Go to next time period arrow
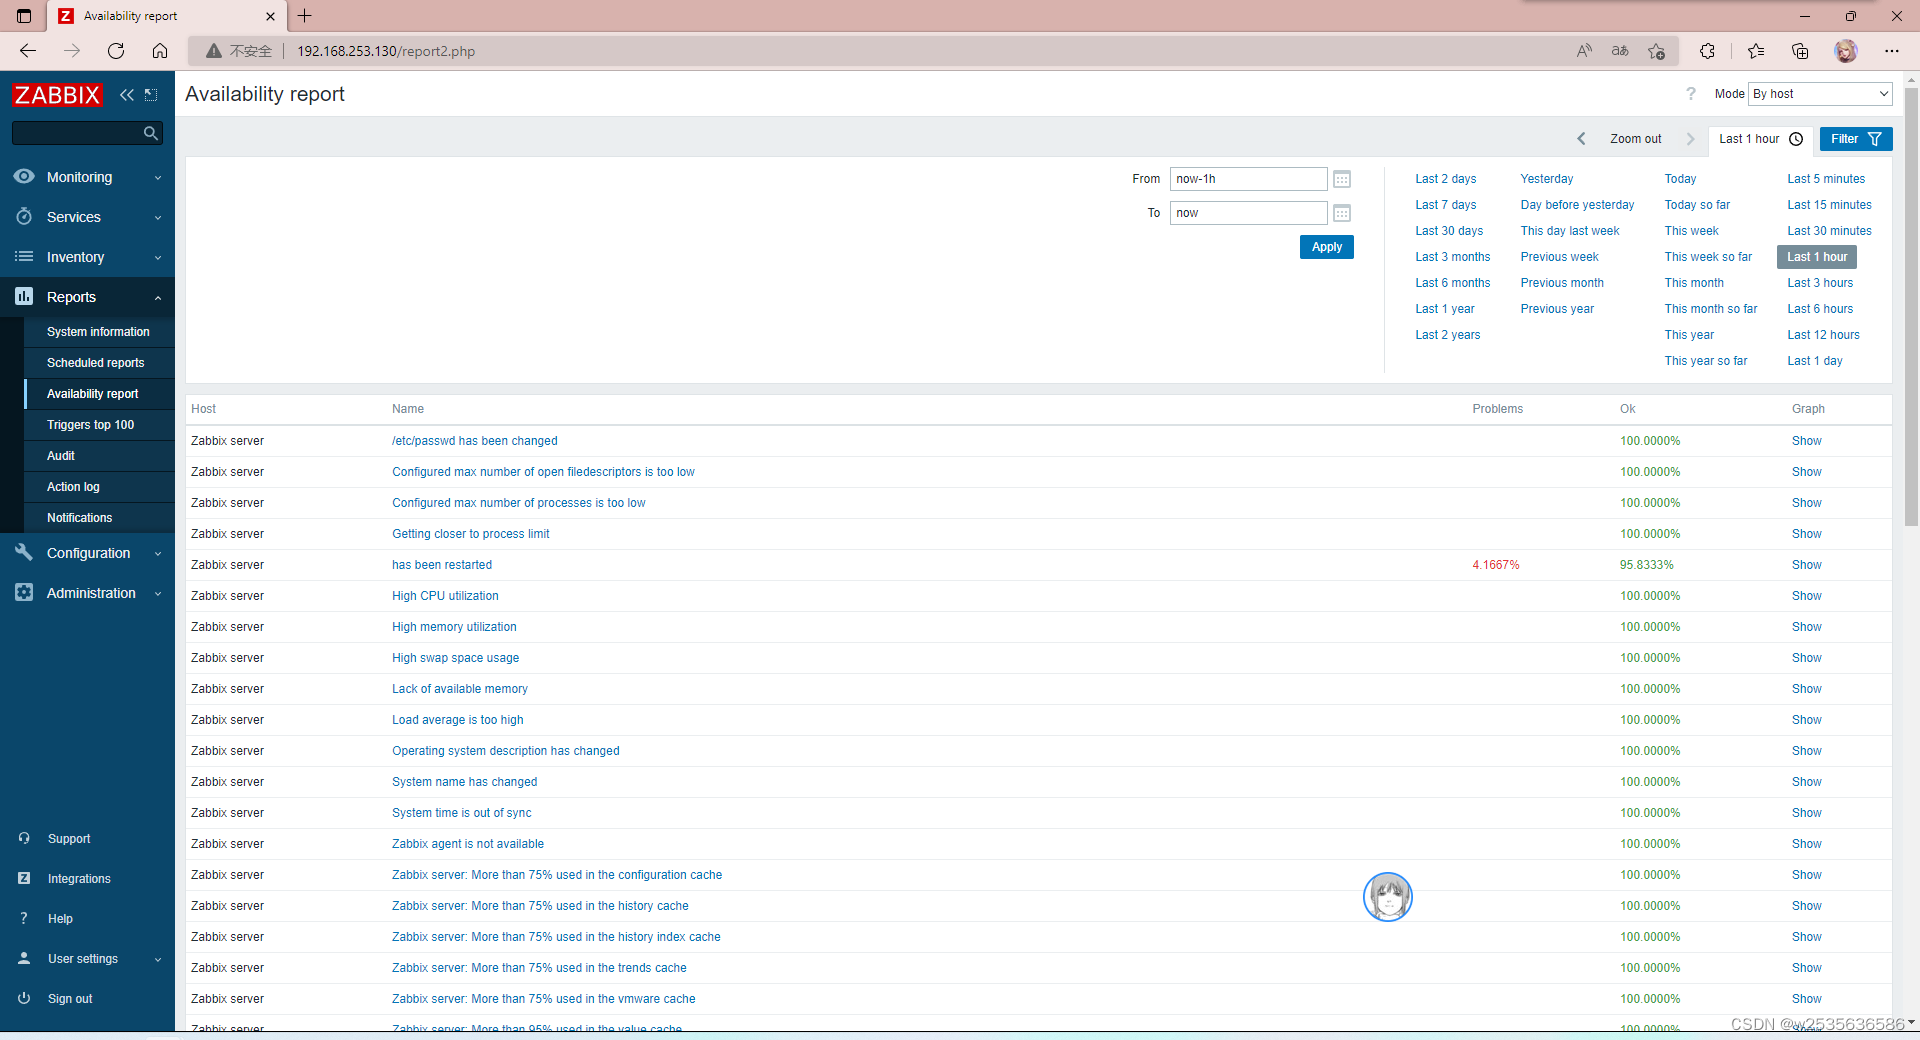 point(1690,139)
